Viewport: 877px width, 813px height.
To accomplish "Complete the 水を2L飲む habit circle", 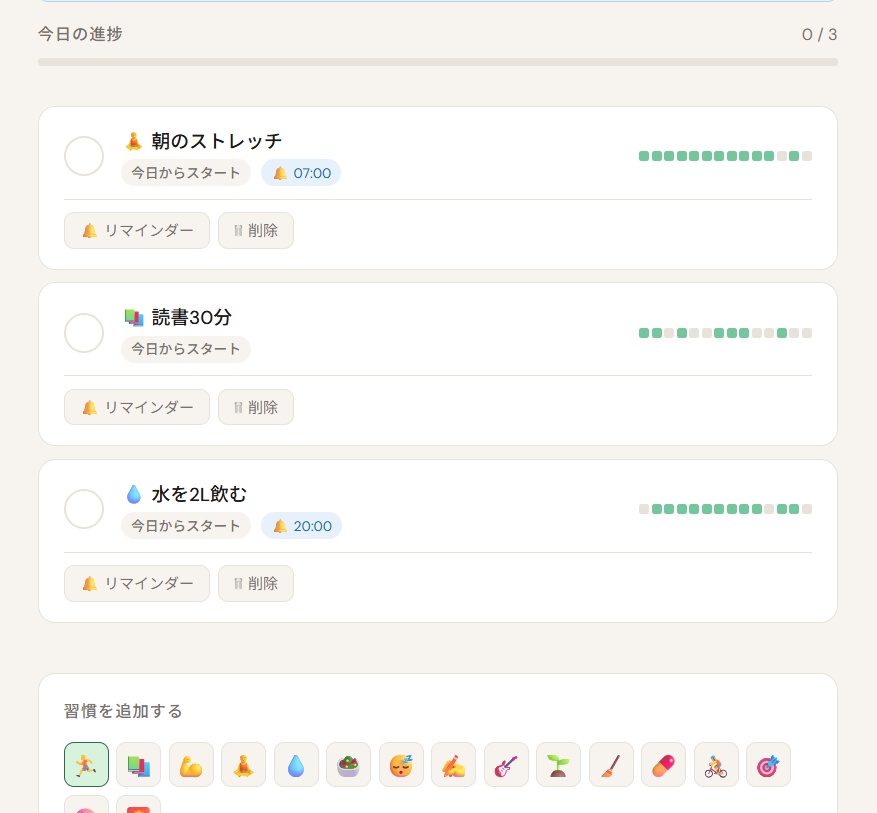I will [x=84, y=509].
